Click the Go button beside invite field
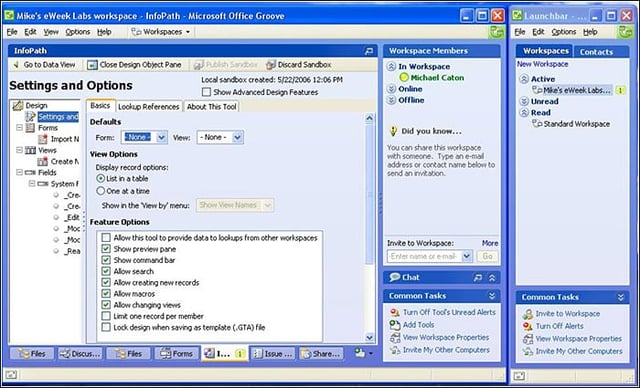 pos(487,256)
